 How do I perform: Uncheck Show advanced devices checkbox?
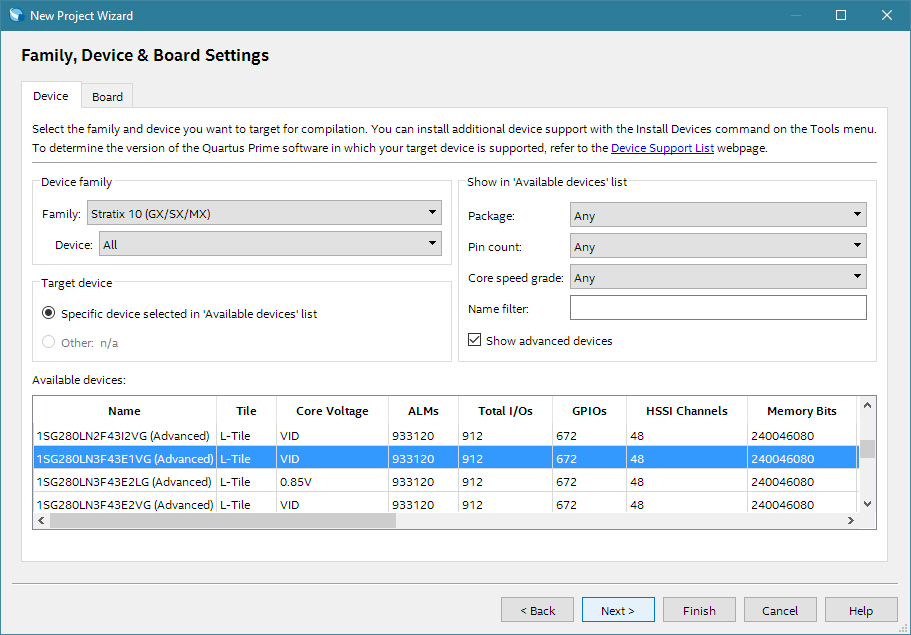[474, 341]
